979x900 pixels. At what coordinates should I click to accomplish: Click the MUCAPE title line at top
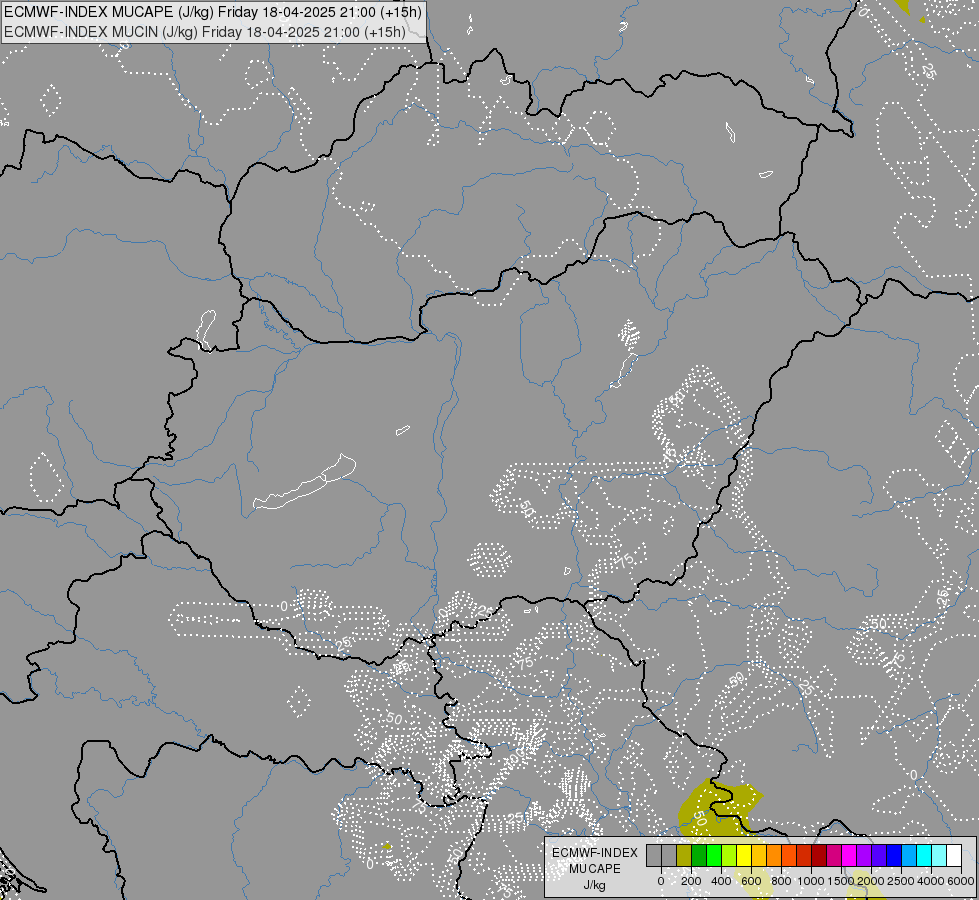(x=213, y=12)
